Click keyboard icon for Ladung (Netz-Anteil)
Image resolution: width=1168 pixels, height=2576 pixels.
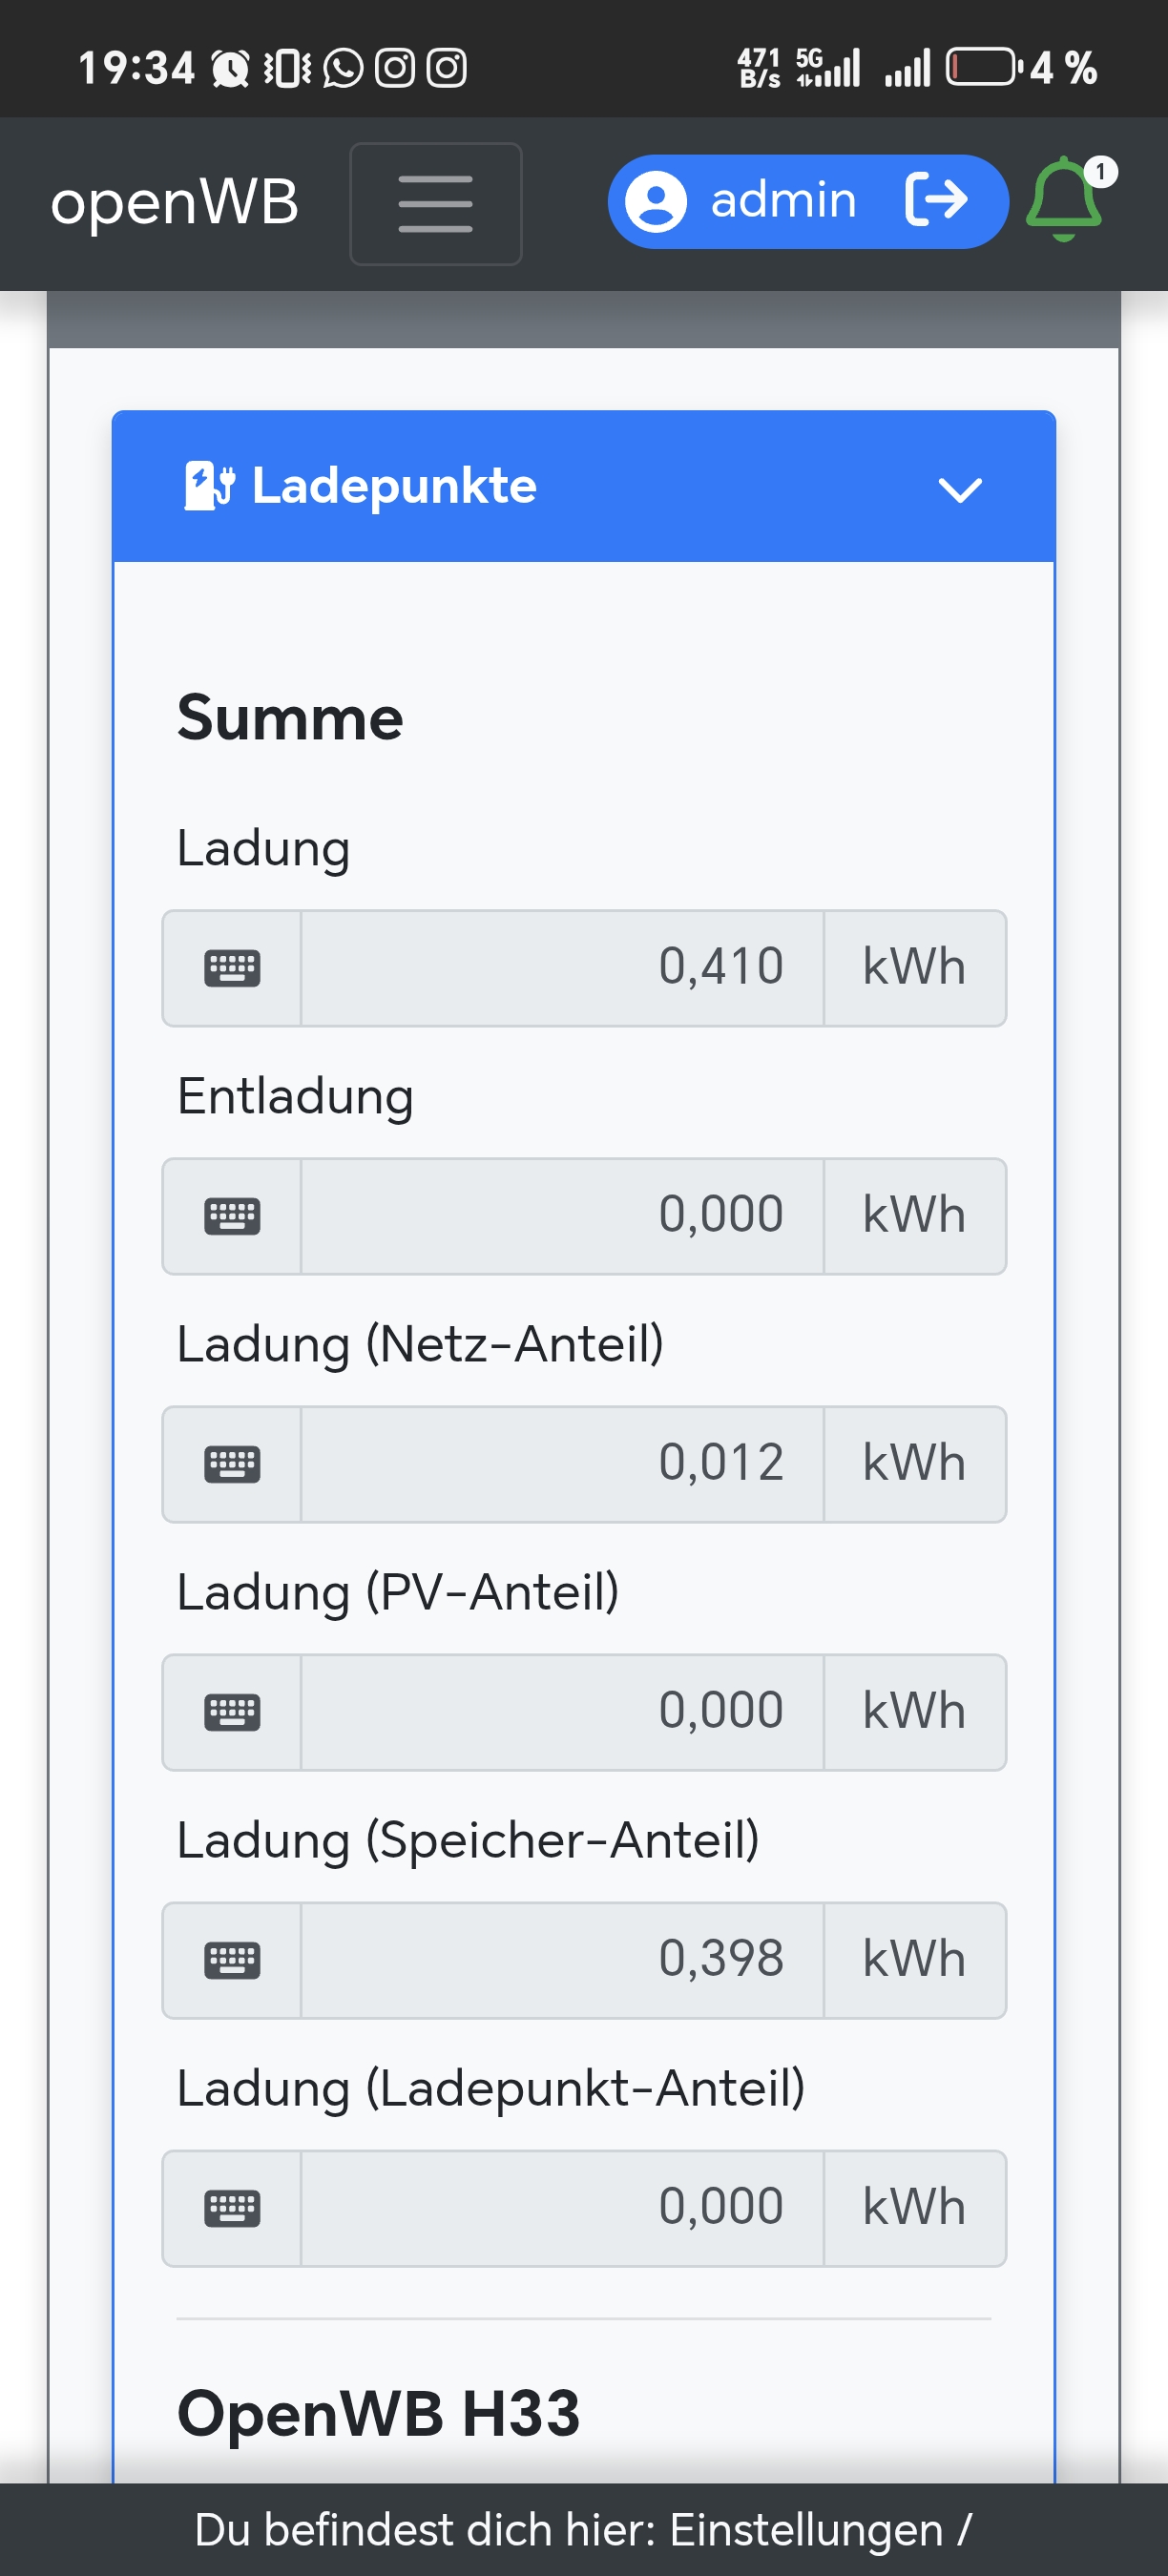coord(232,1464)
